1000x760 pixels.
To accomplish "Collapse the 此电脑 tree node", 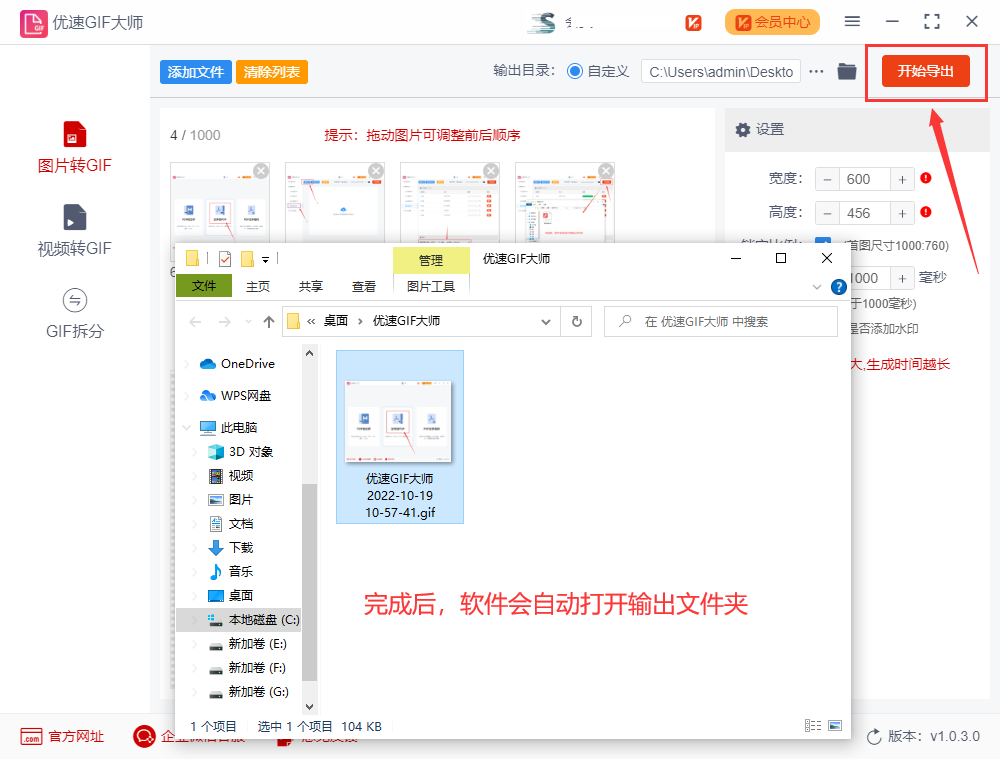I will pyautogui.click(x=187, y=428).
